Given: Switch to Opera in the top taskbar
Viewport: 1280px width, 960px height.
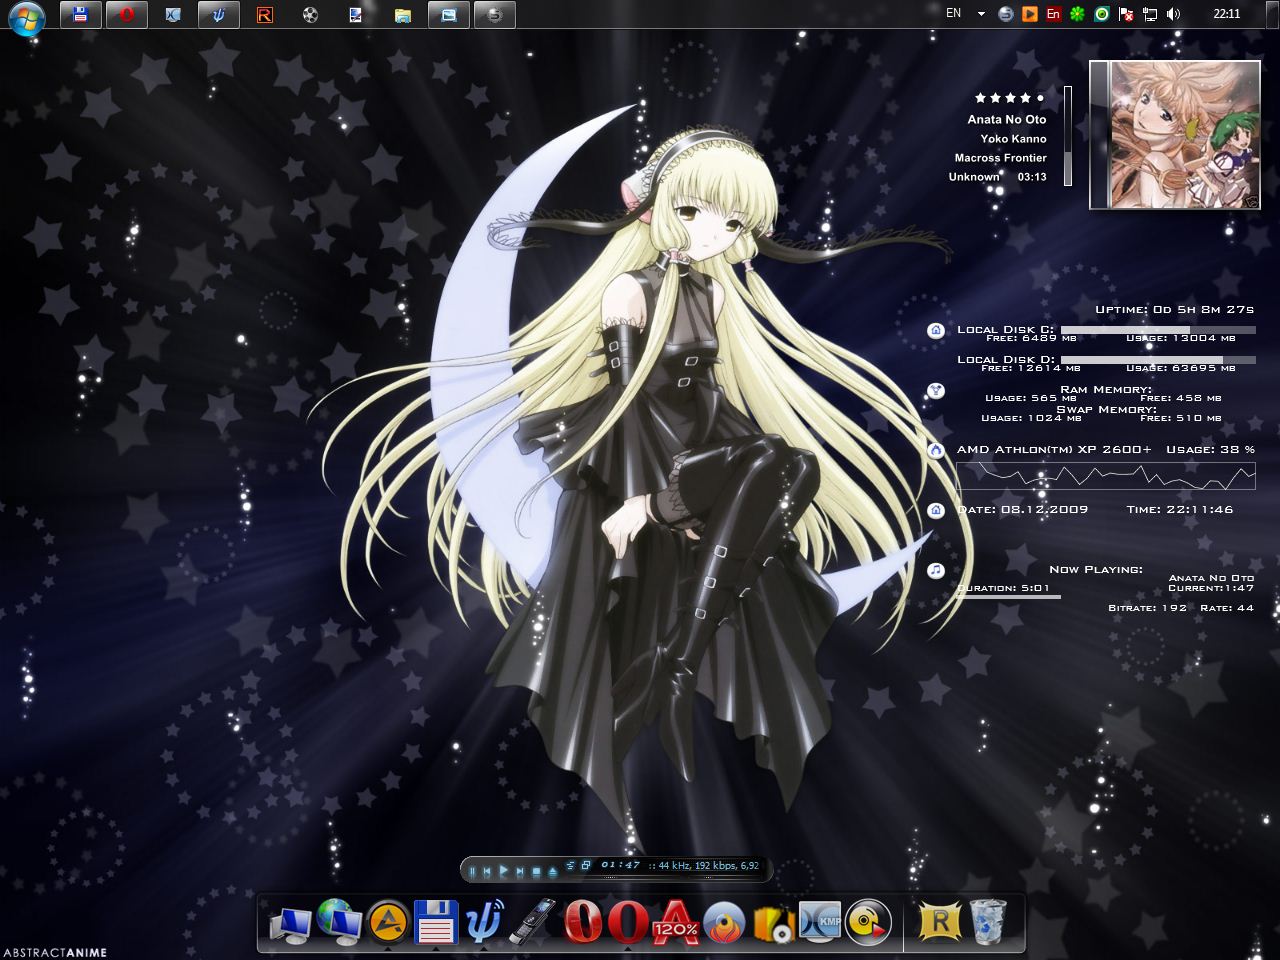Looking at the screenshot, I should [127, 14].
